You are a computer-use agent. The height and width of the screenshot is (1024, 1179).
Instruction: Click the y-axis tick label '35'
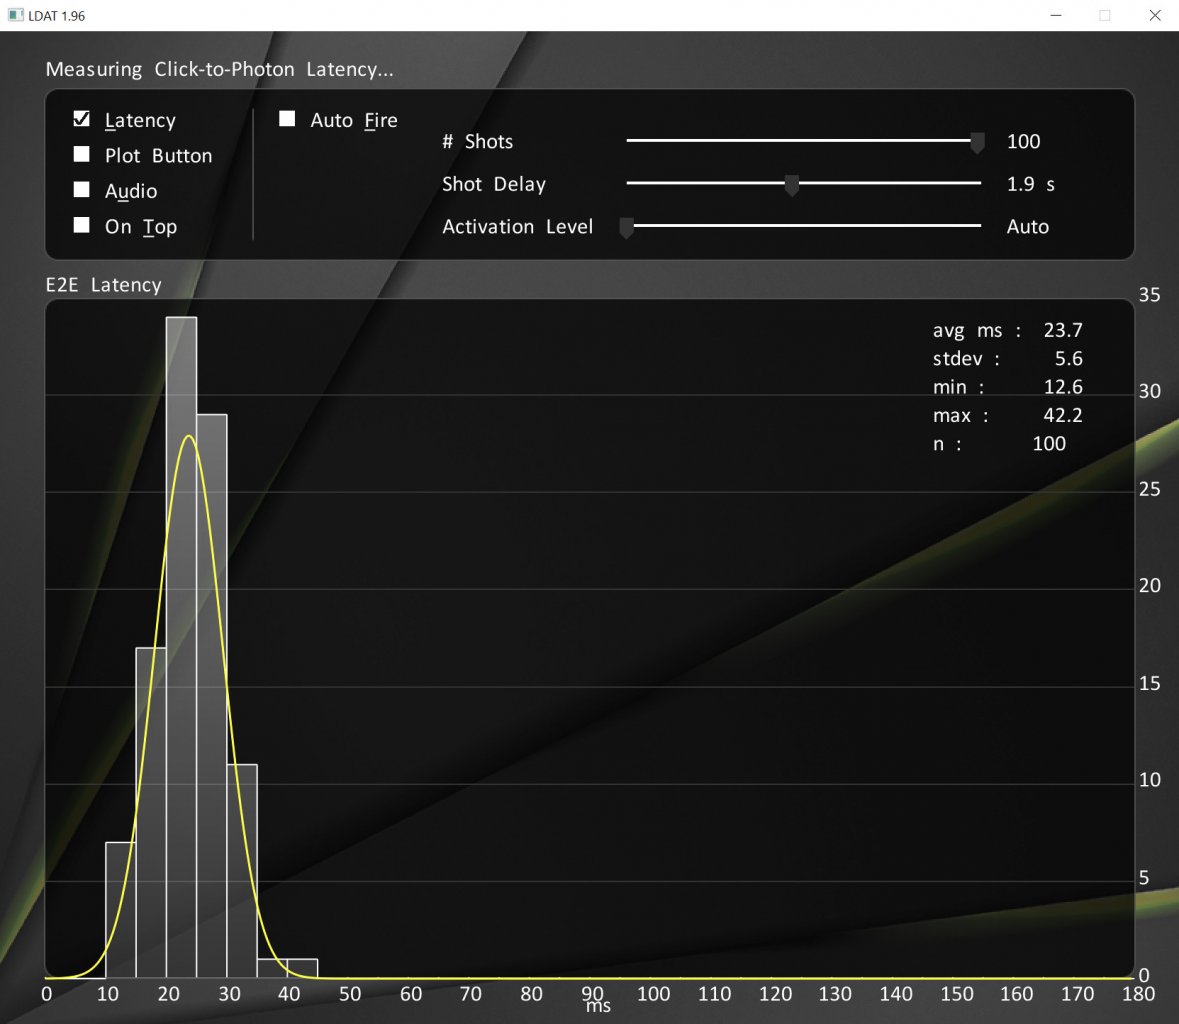[x=1149, y=295]
